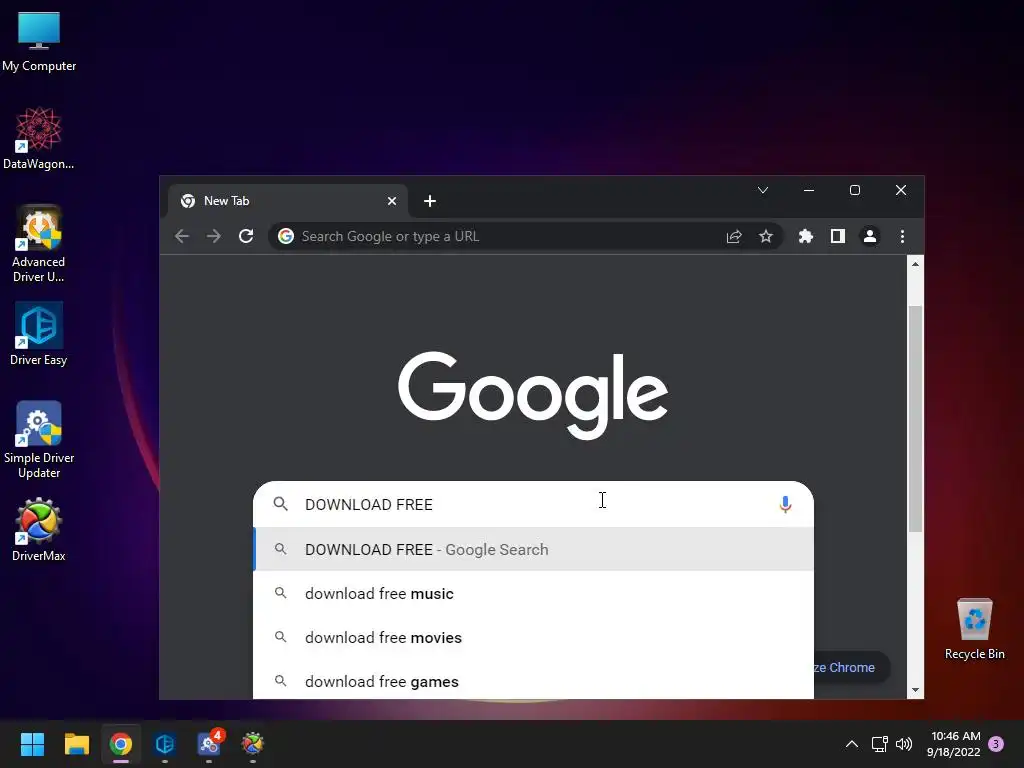Screen dimensions: 1024x768
Task: Switch to the New Tab tab
Action: point(287,201)
